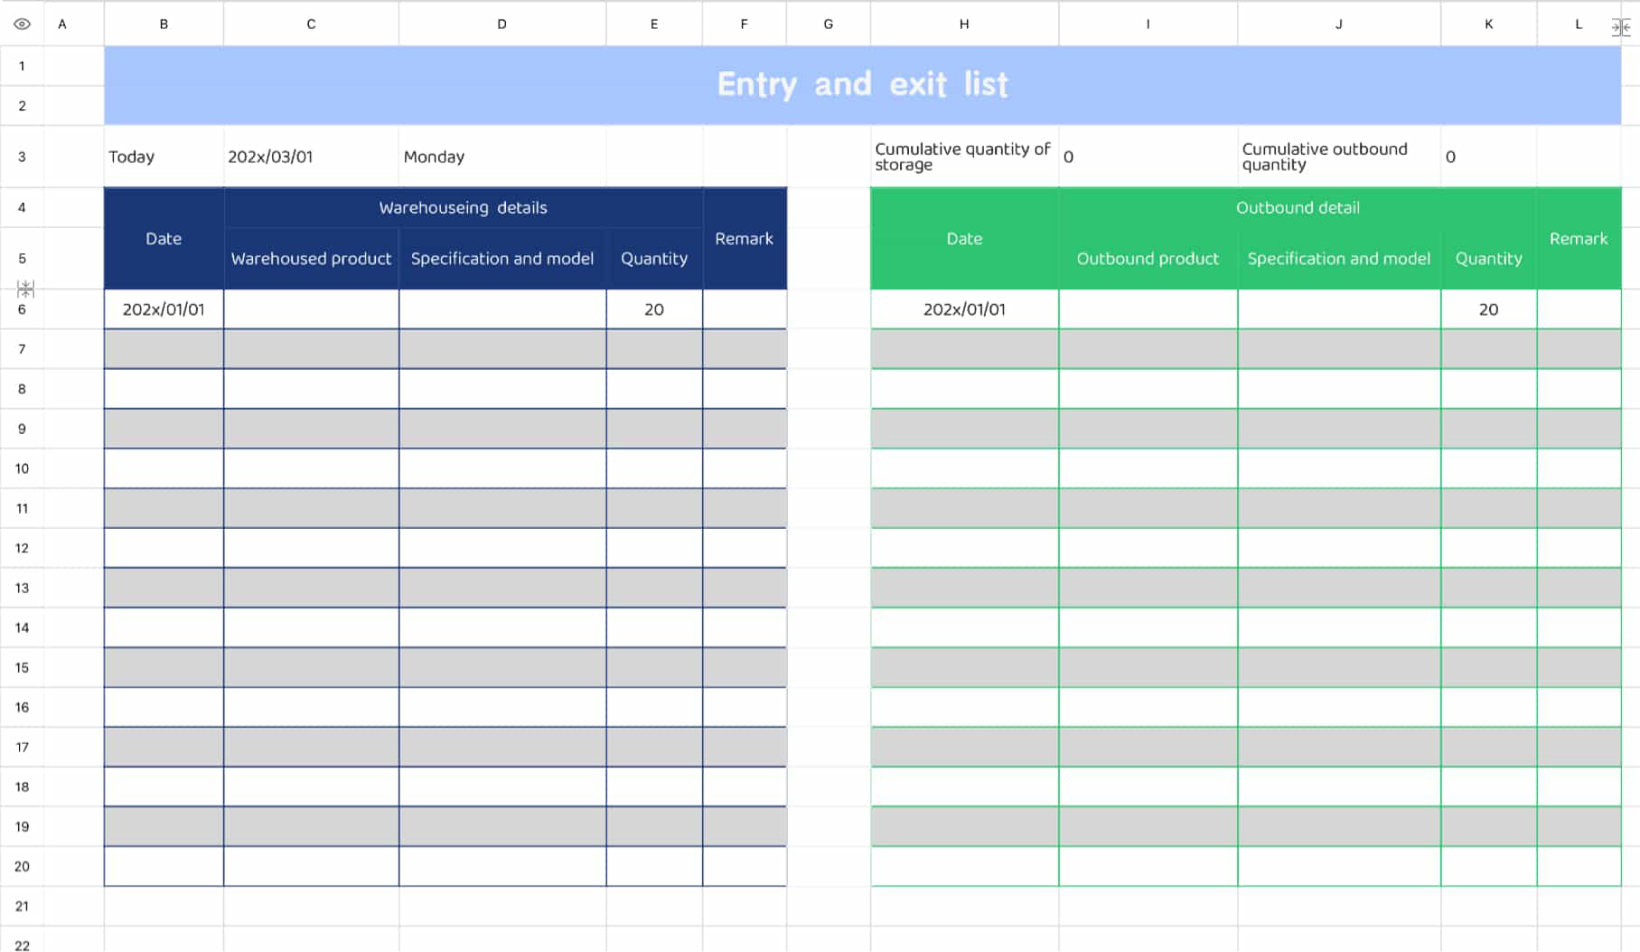Select outbound date '202x/01/01' cell
Viewport: 1640px width, 952px height.
(964, 309)
